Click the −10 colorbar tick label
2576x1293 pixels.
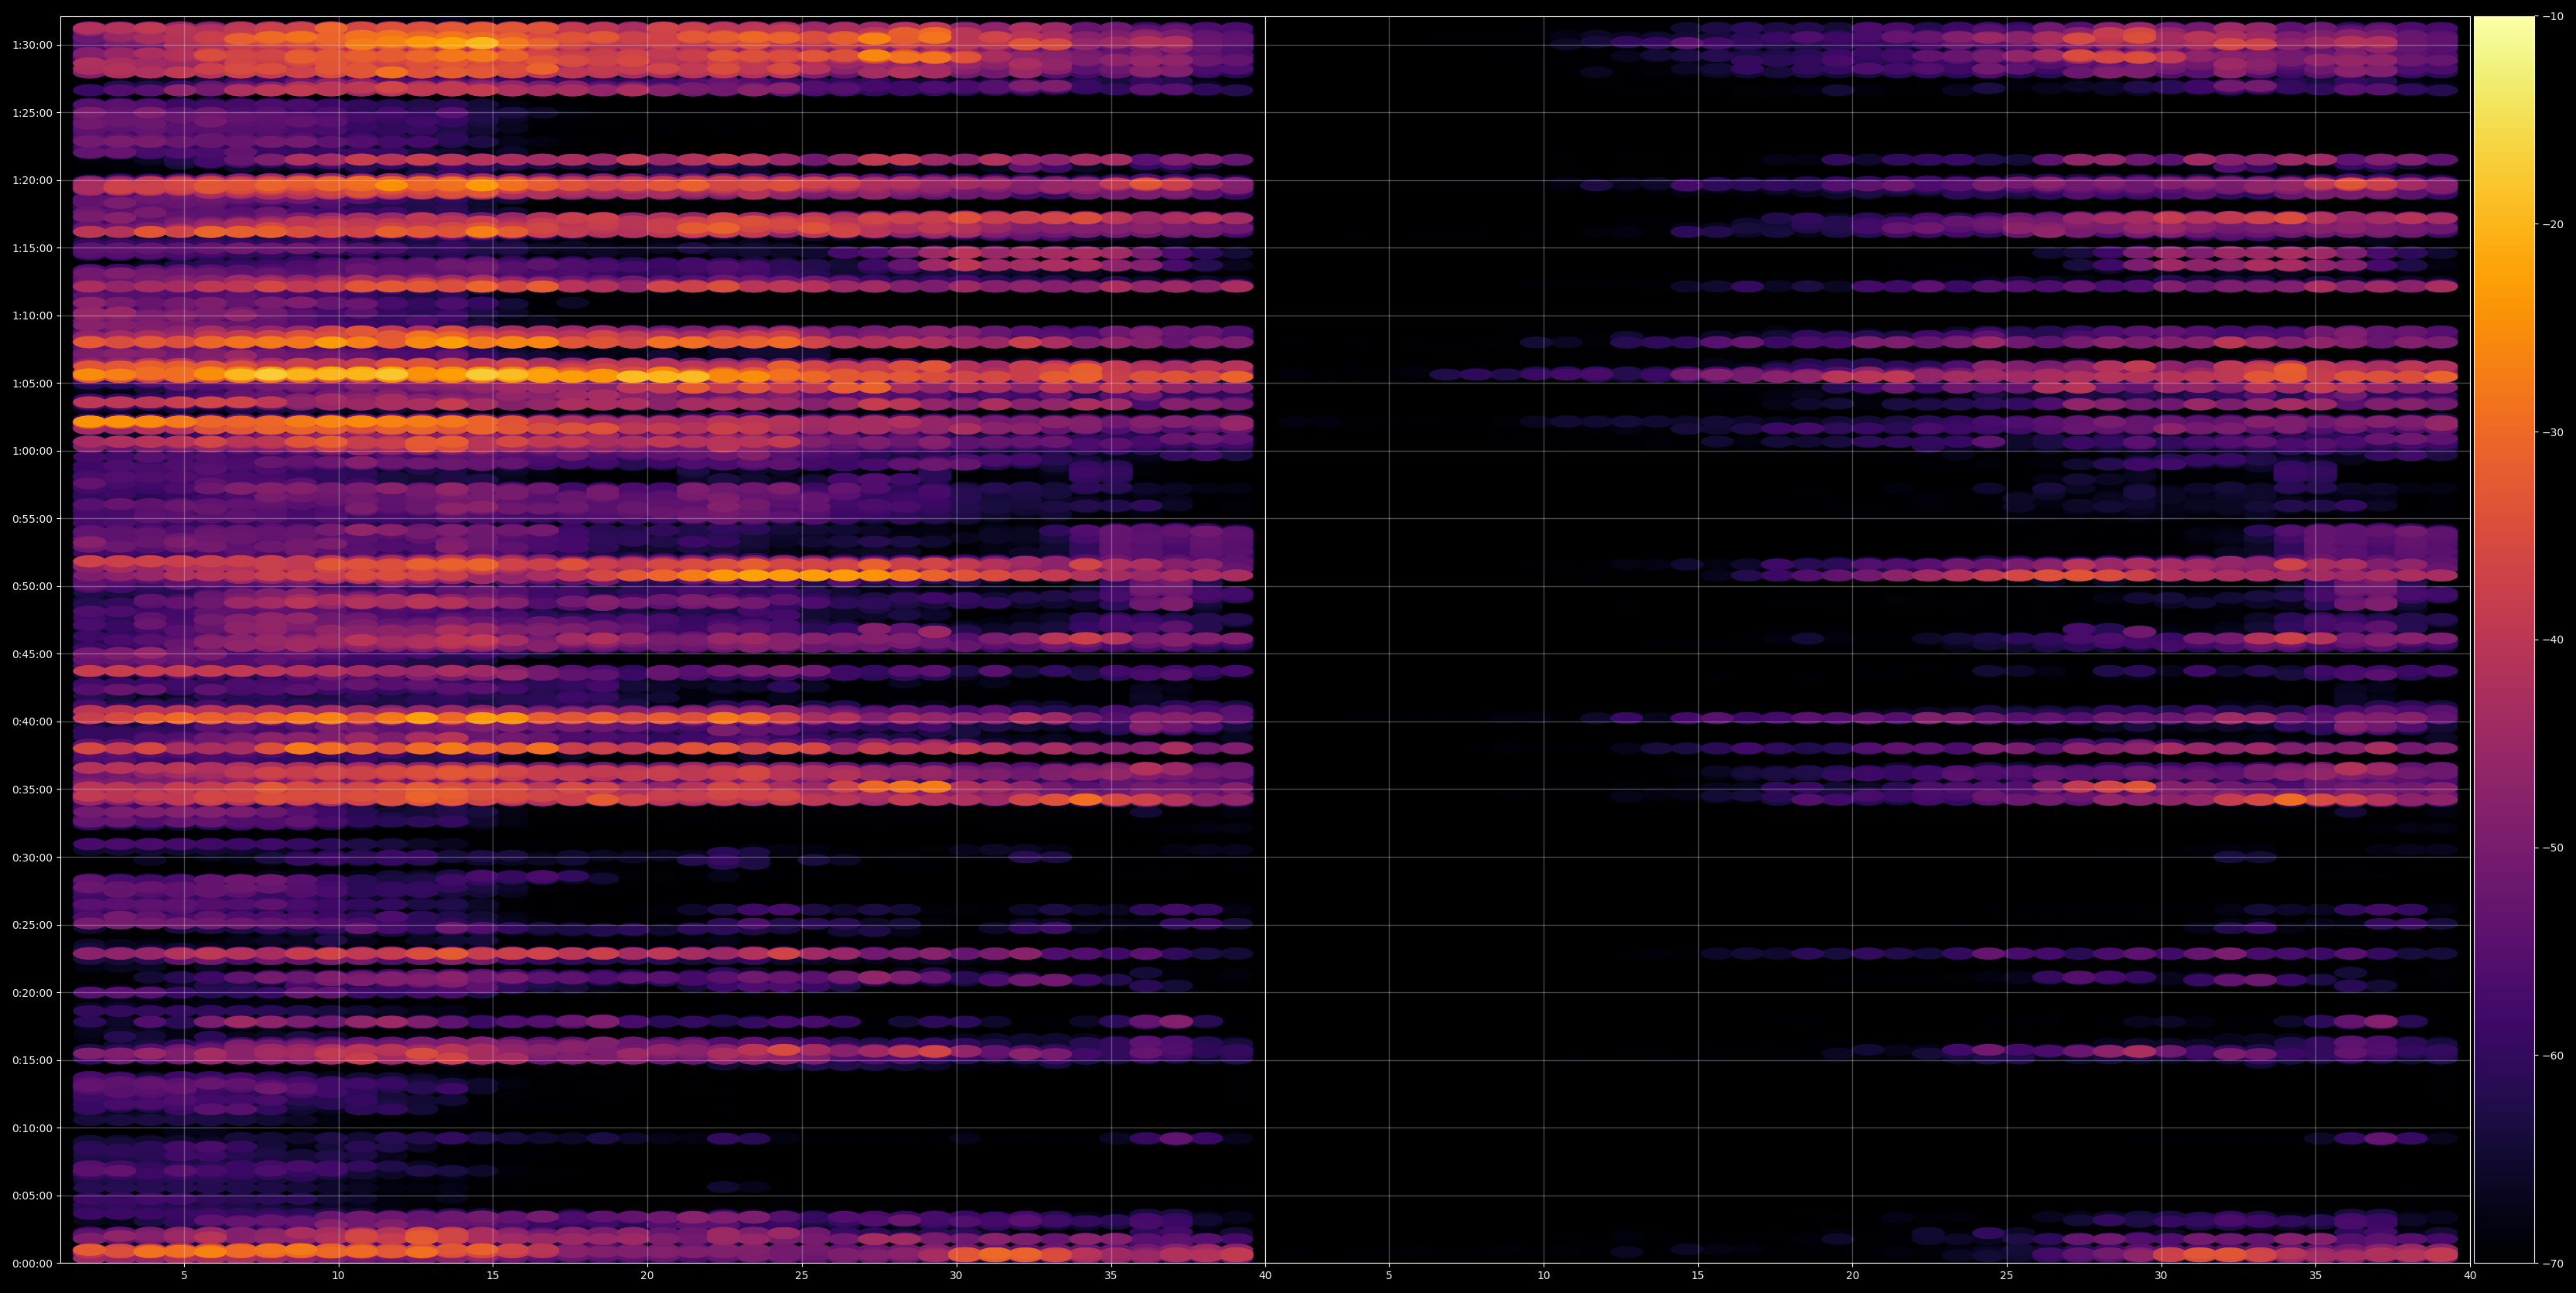[2553, 16]
